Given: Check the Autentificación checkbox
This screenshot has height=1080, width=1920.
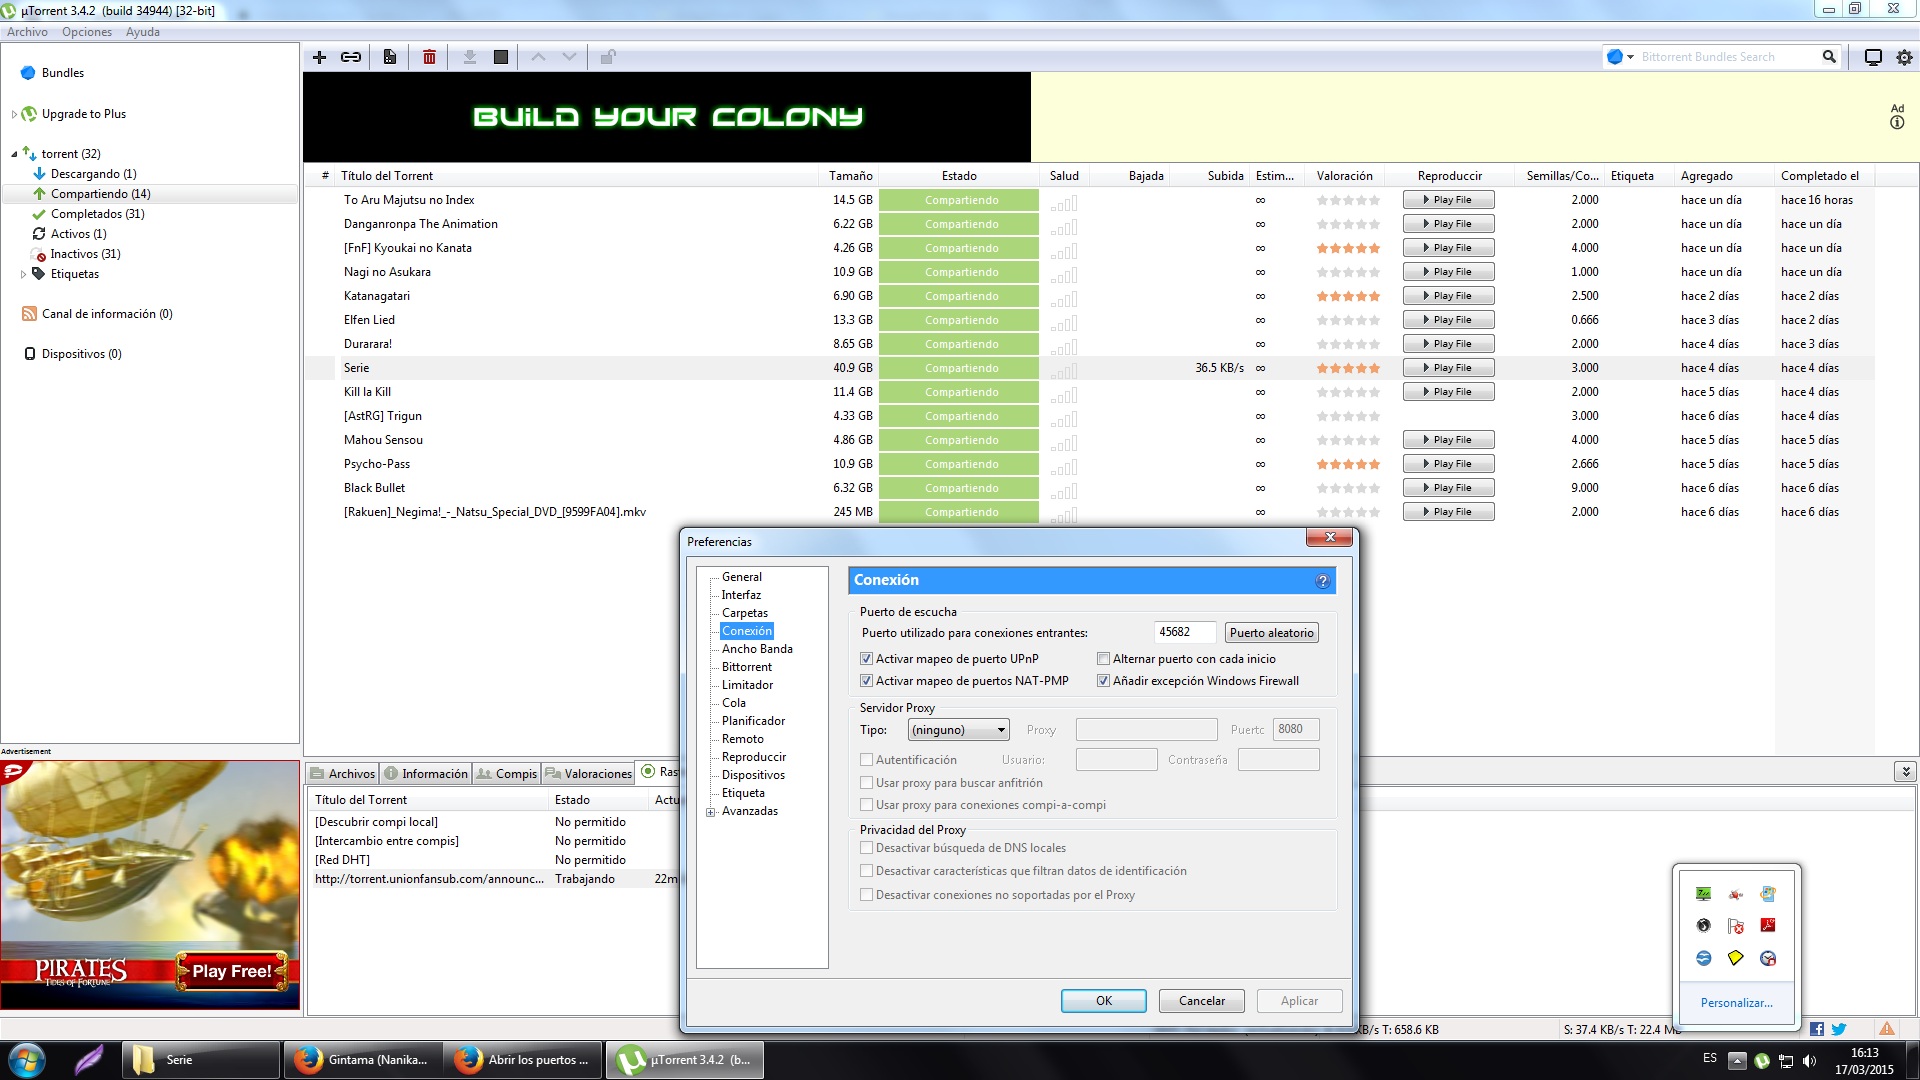Looking at the screenshot, I should [866, 760].
